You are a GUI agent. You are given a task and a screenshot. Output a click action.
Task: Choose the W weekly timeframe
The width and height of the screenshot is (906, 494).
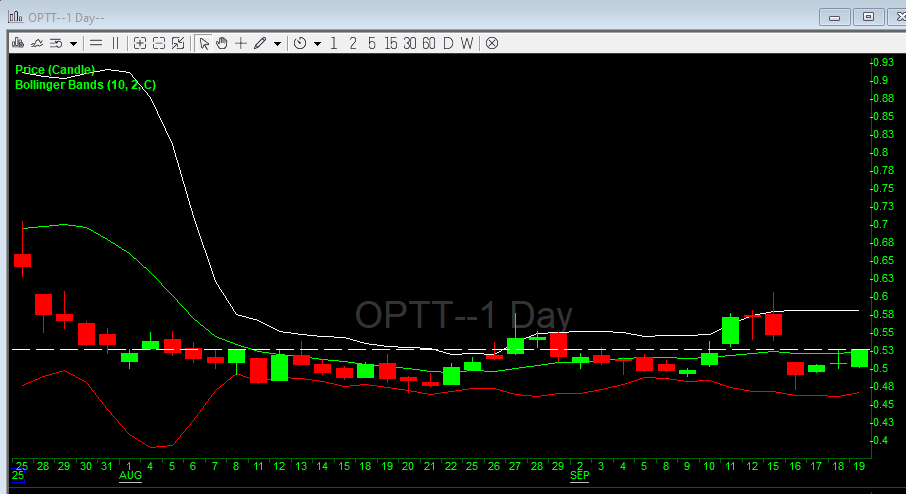(x=467, y=43)
